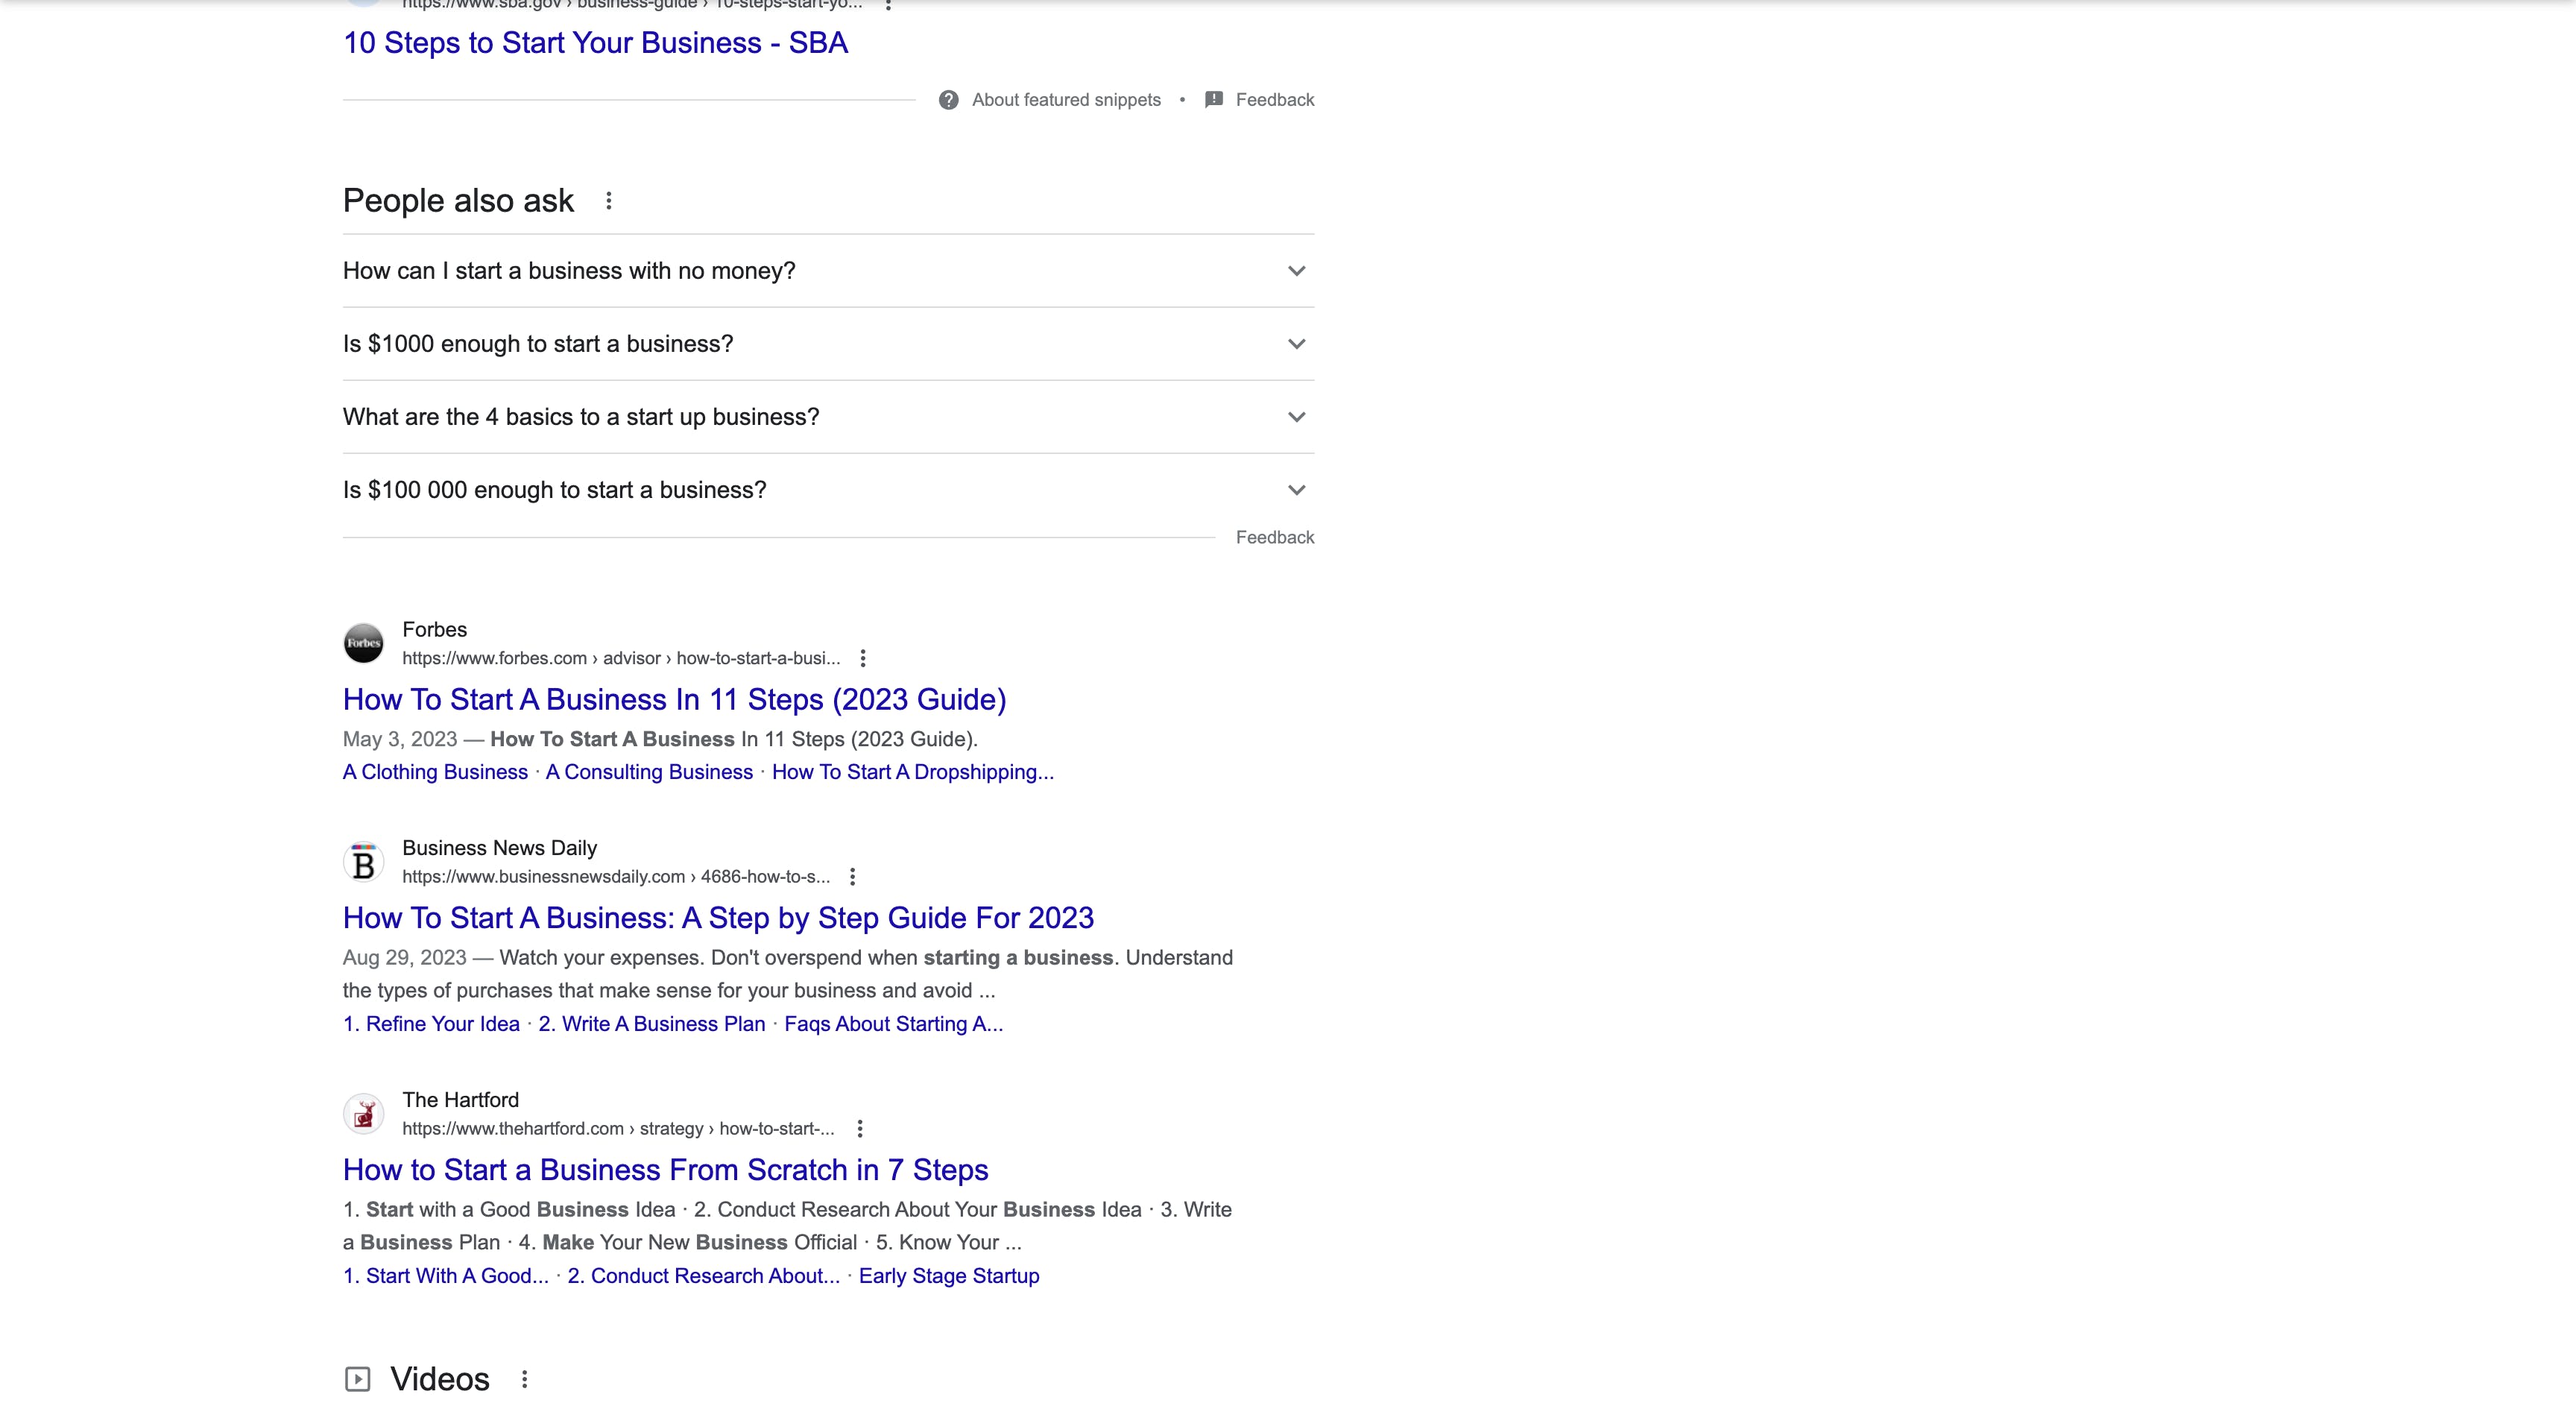This screenshot has height=1406, width=2576.
Task: Click the People also ask heading
Action: (458, 201)
